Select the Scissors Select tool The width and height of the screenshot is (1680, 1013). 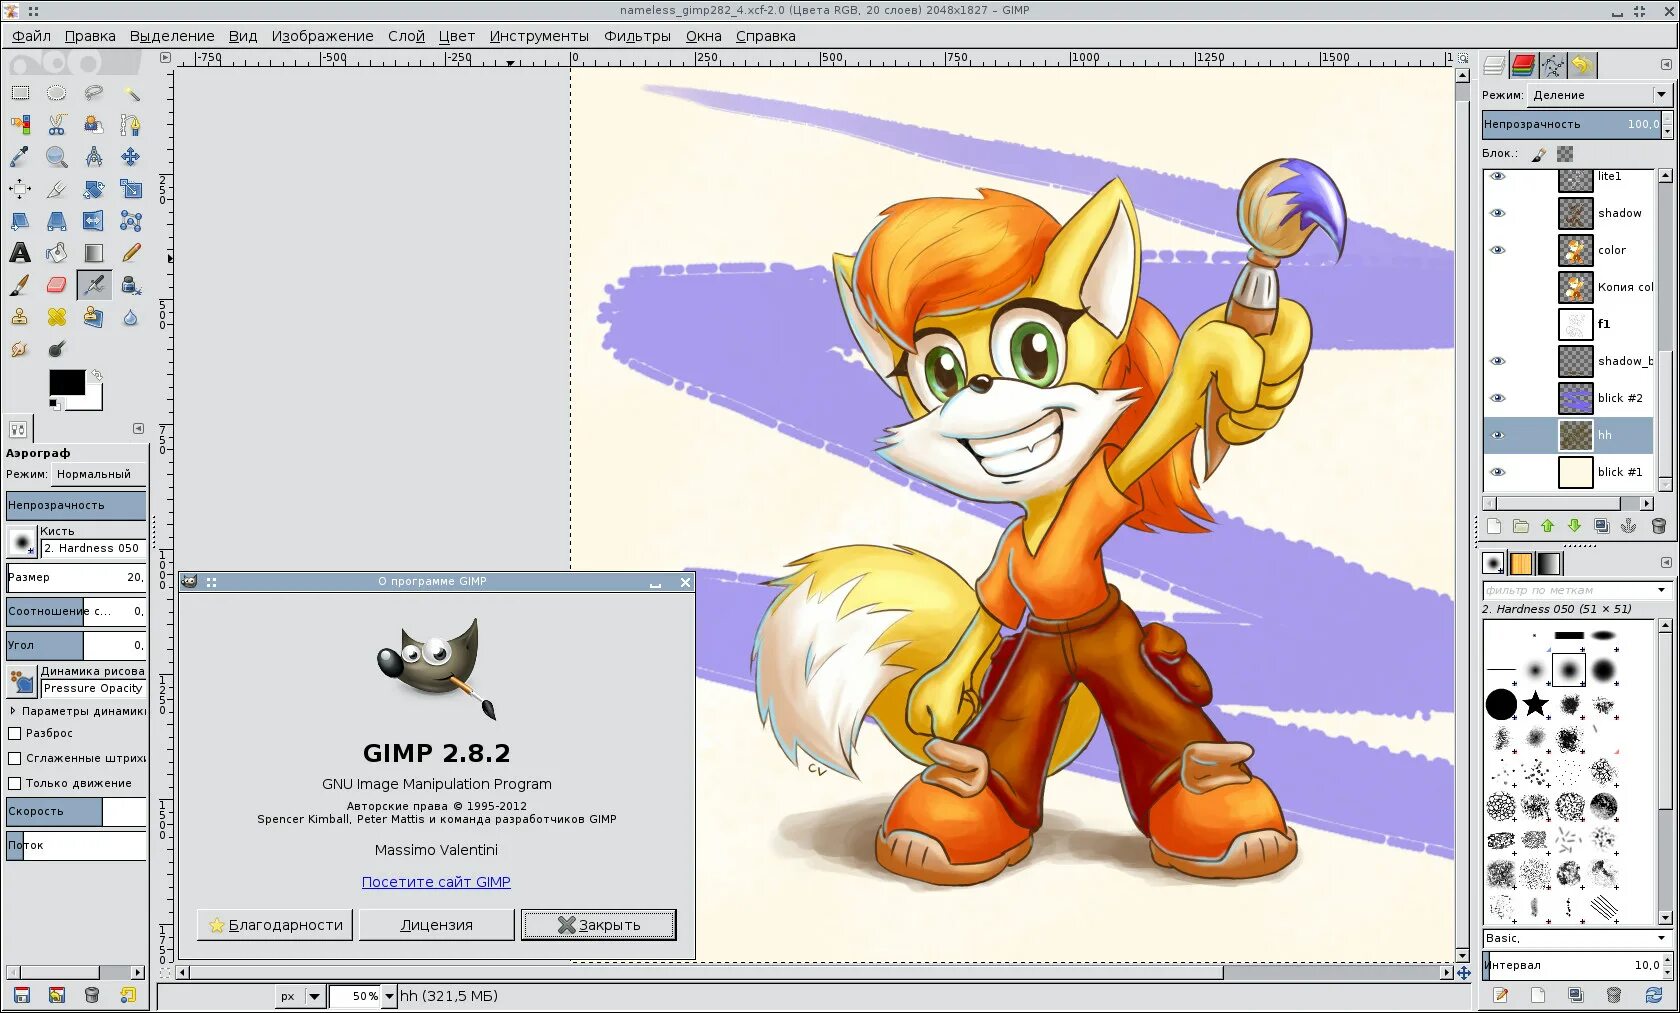coord(57,125)
